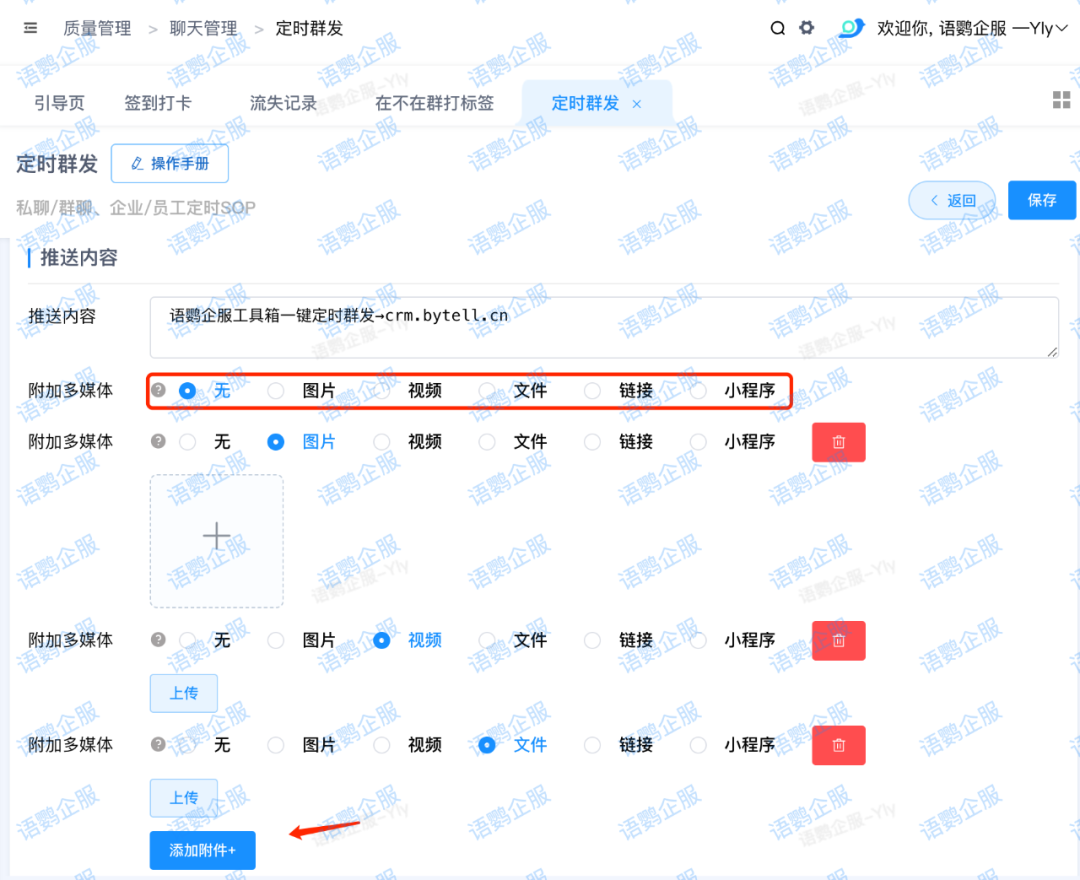Click the 添加附件+ button
1080x880 pixels.
pos(202,850)
